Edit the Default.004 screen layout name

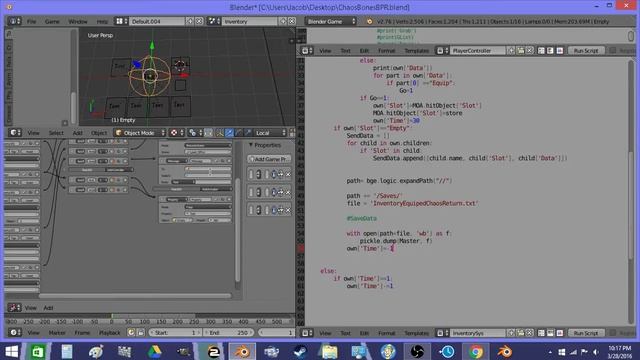[157, 21]
